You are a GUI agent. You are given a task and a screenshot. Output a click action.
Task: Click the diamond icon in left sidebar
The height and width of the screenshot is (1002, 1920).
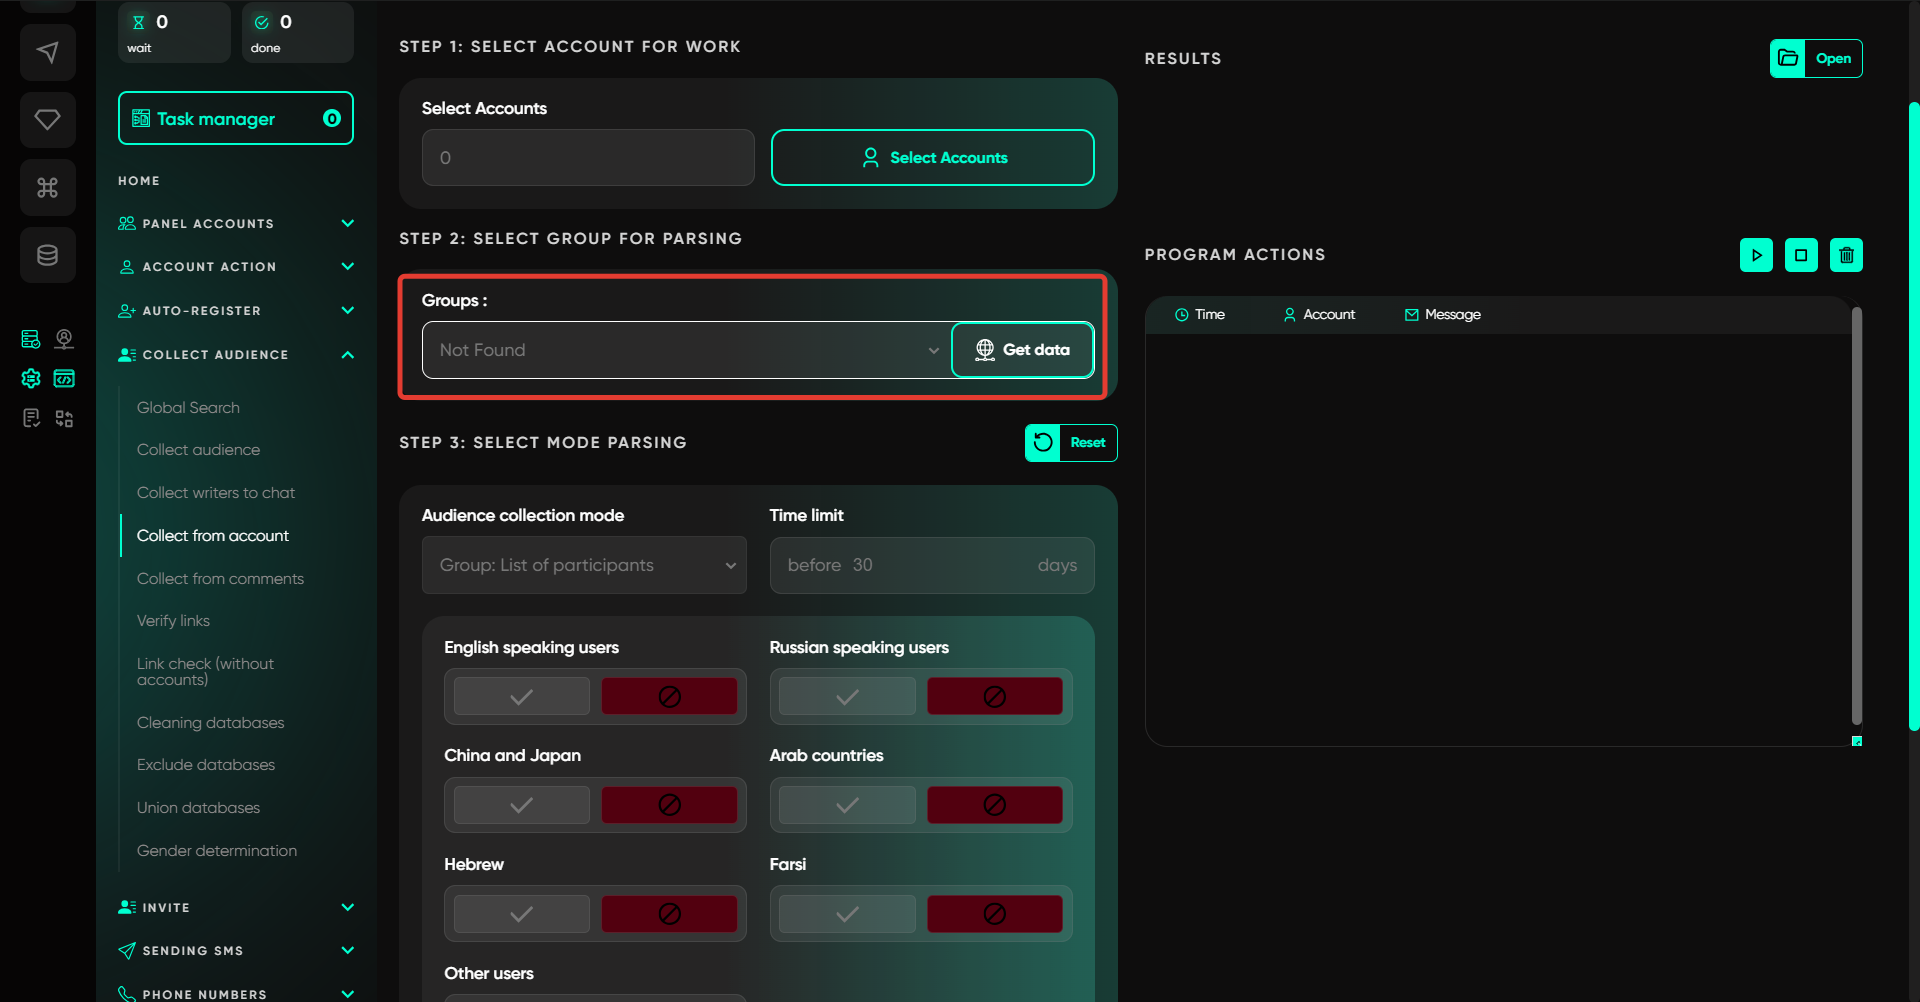tap(47, 120)
